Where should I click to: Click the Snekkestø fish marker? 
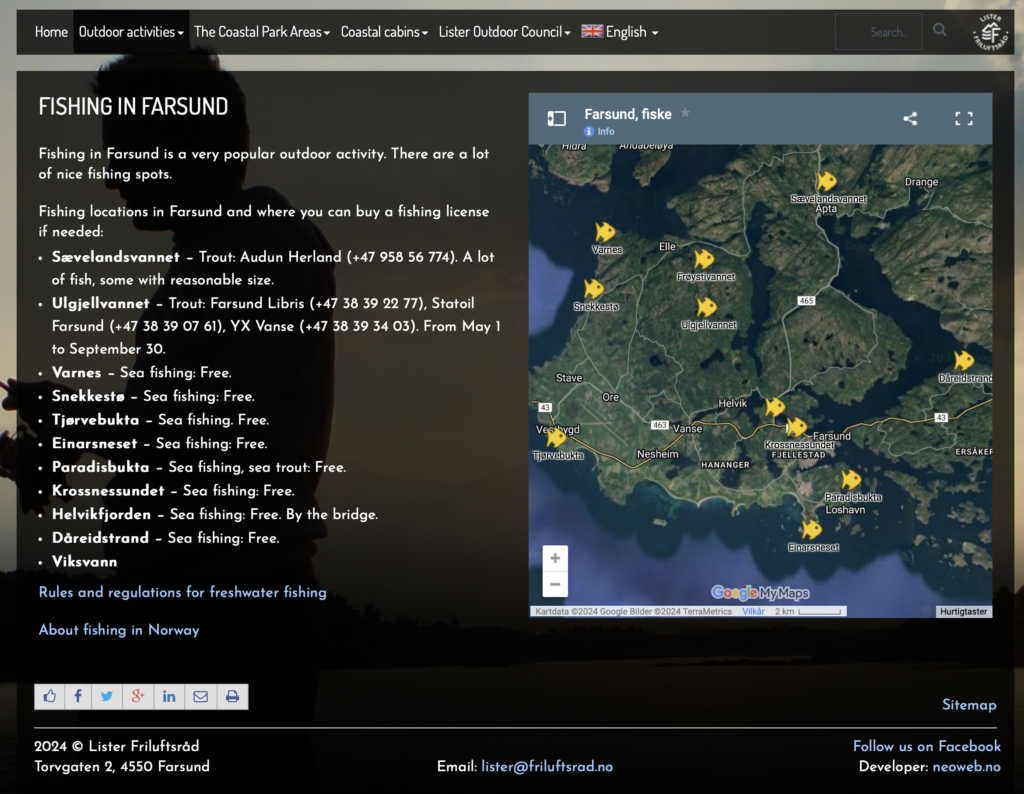tap(594, 289)
